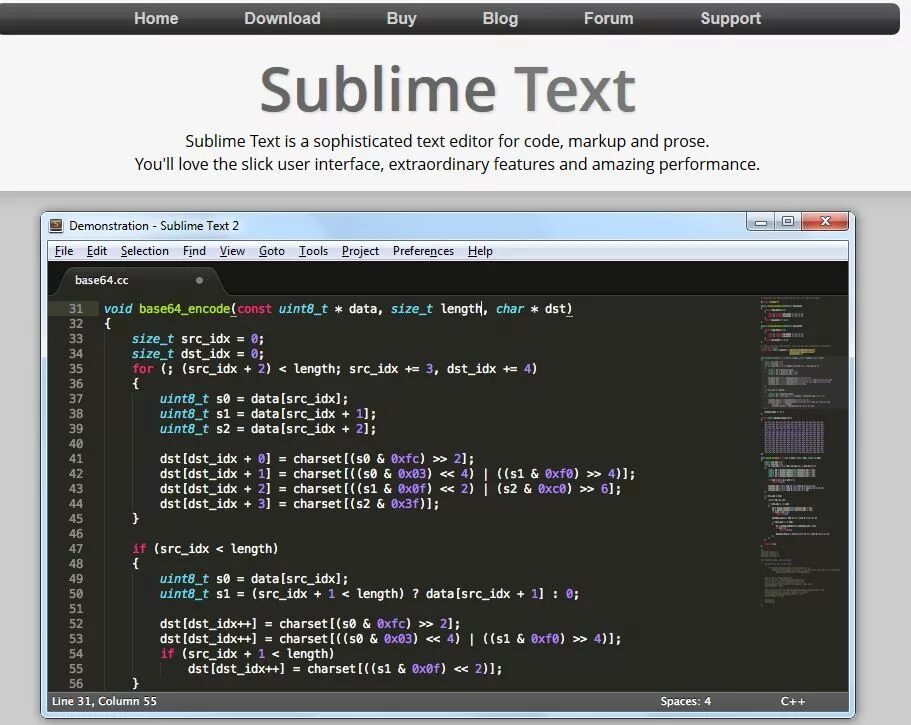Open the Goto menu

pos(271,251)
